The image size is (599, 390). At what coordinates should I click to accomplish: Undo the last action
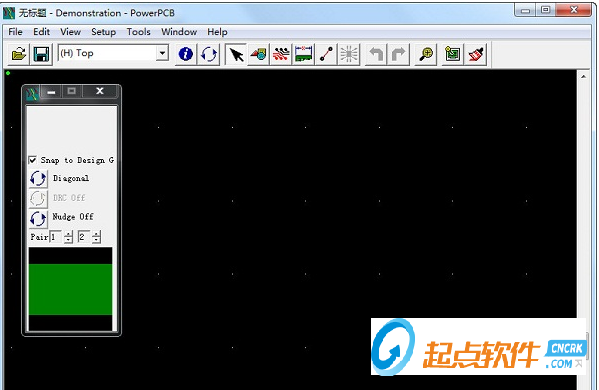pos(376,54)
